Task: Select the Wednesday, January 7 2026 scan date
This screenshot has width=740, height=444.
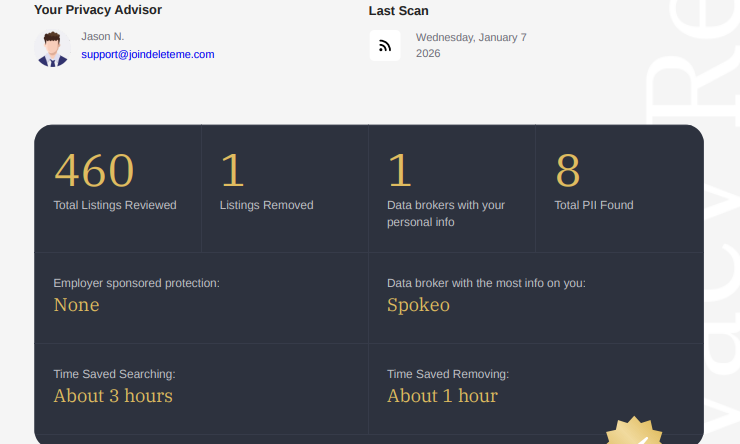Action: pyautogui.click(x=471, y=45)
